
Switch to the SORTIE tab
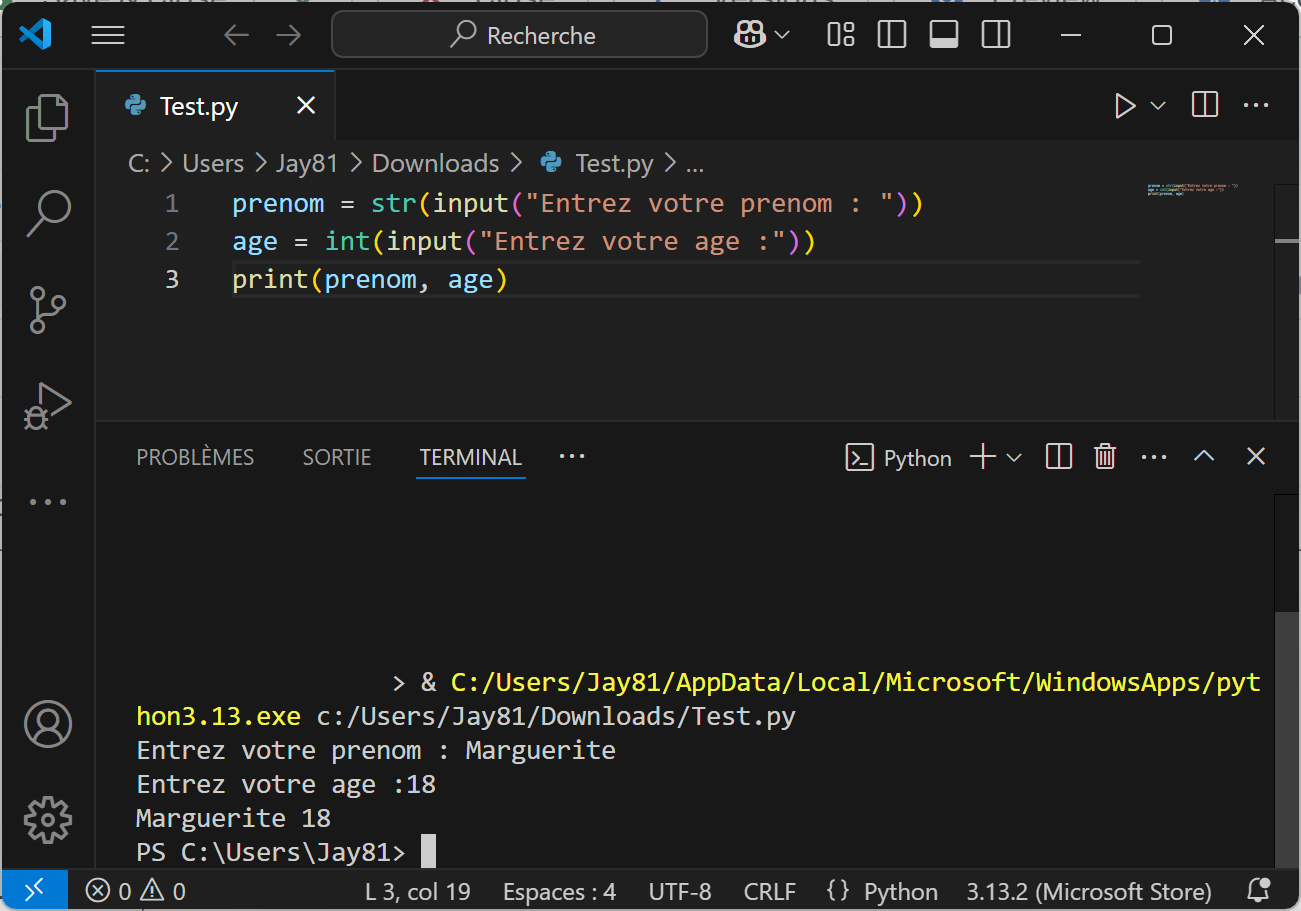click(x=337, y=457)
